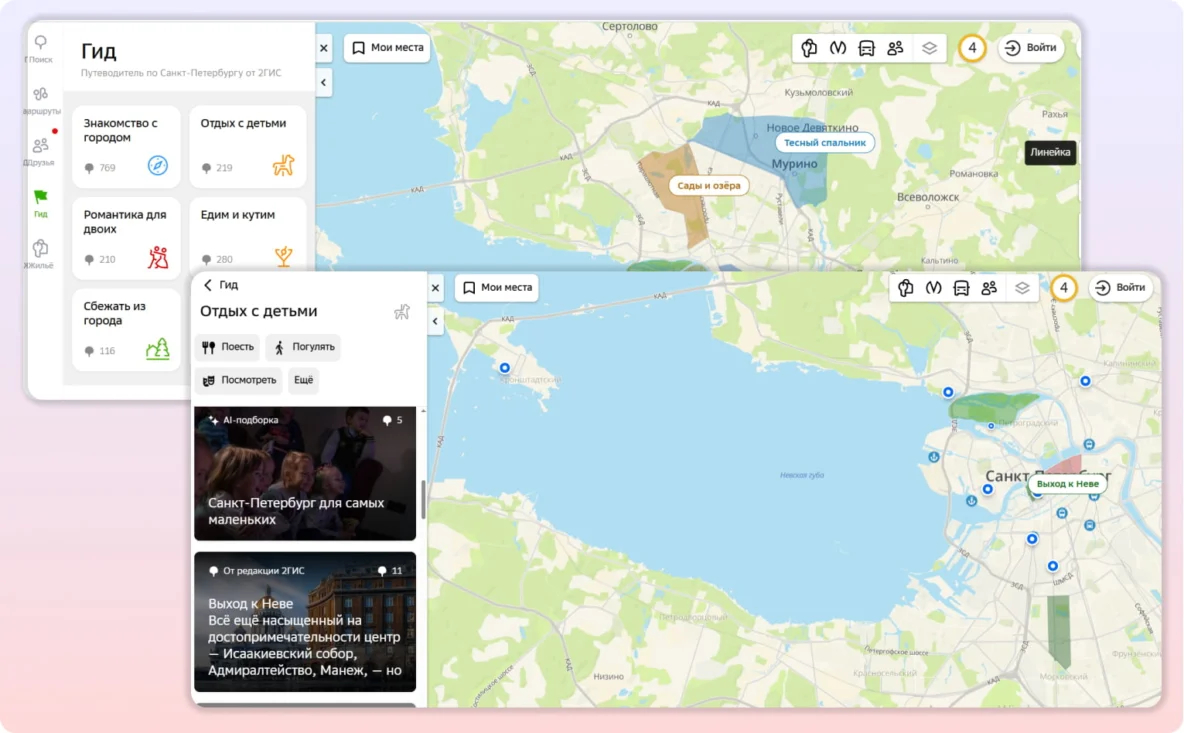This screenshot has width=1184, height=733.
Task: Select the Выход к Неве map label
Action: (1067, 484)
